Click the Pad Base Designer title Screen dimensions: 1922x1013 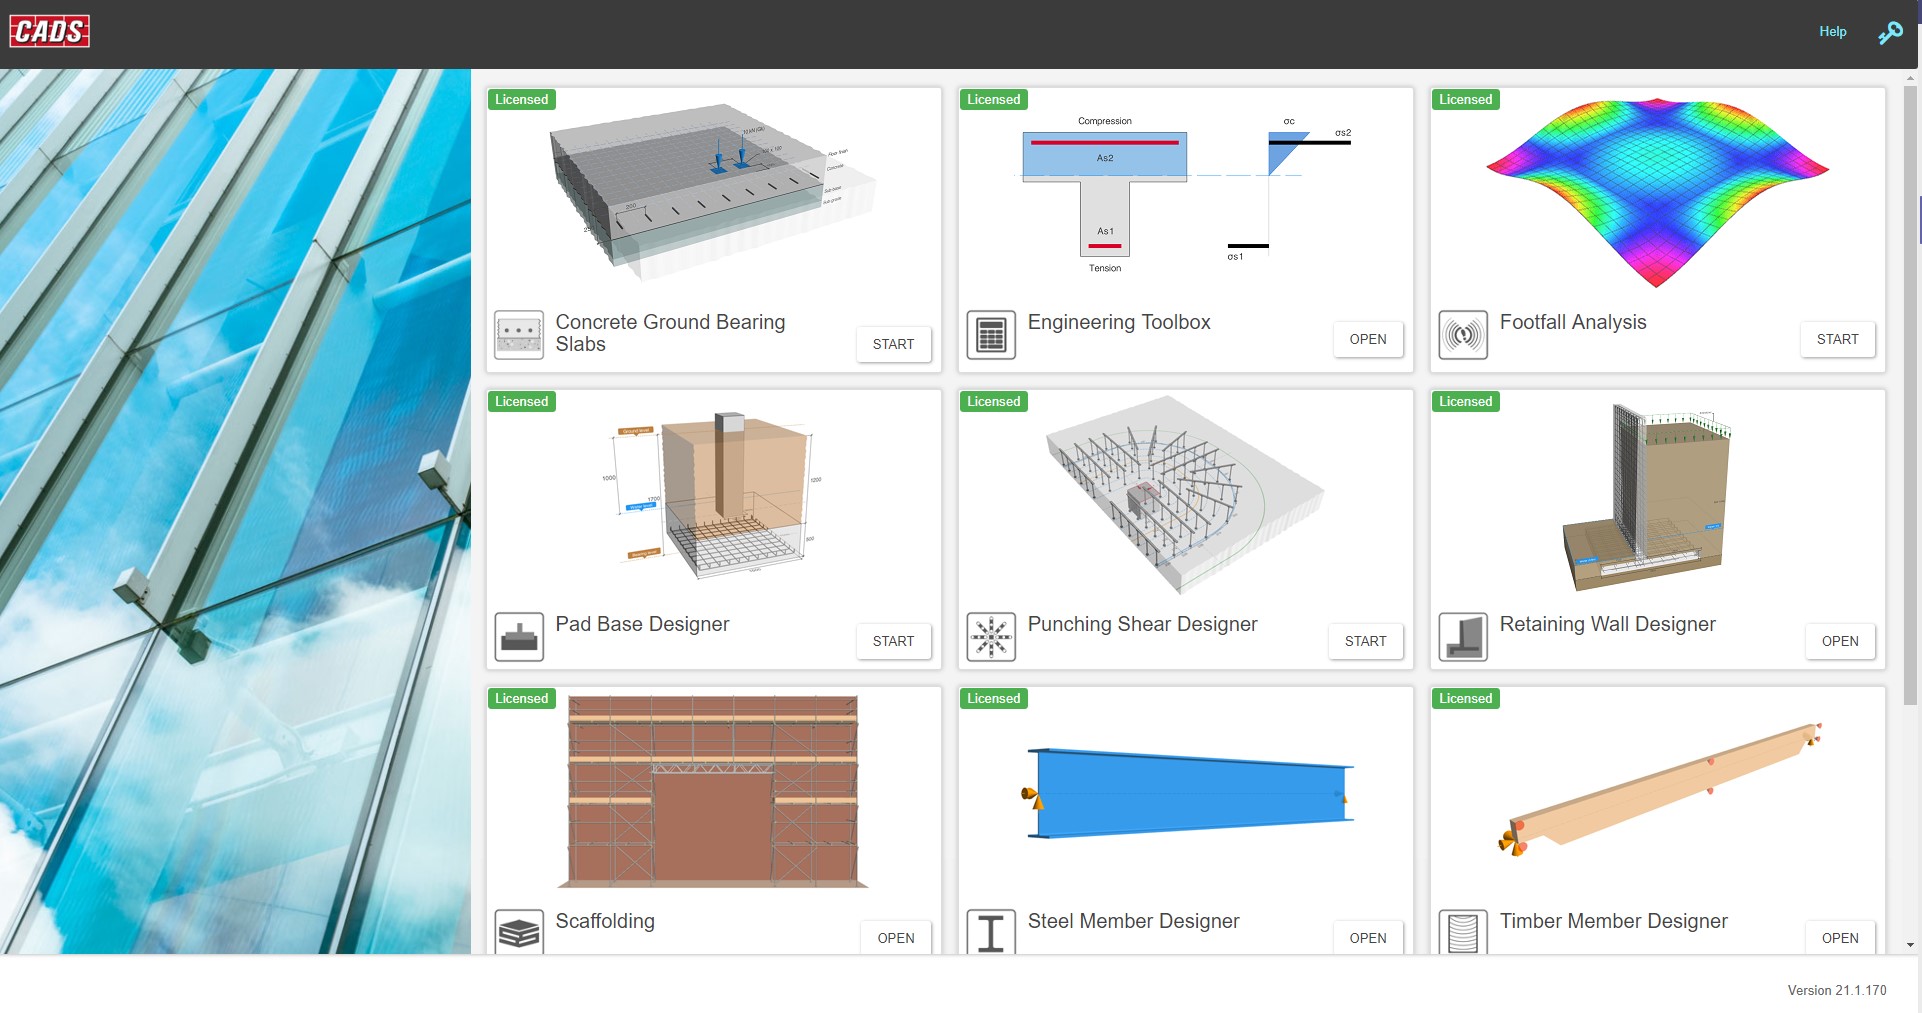642,624
